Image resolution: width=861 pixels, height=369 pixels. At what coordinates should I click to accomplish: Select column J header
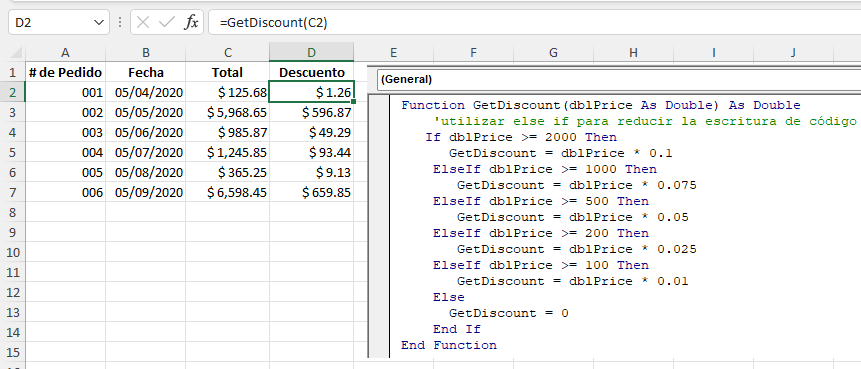[793, 53]
